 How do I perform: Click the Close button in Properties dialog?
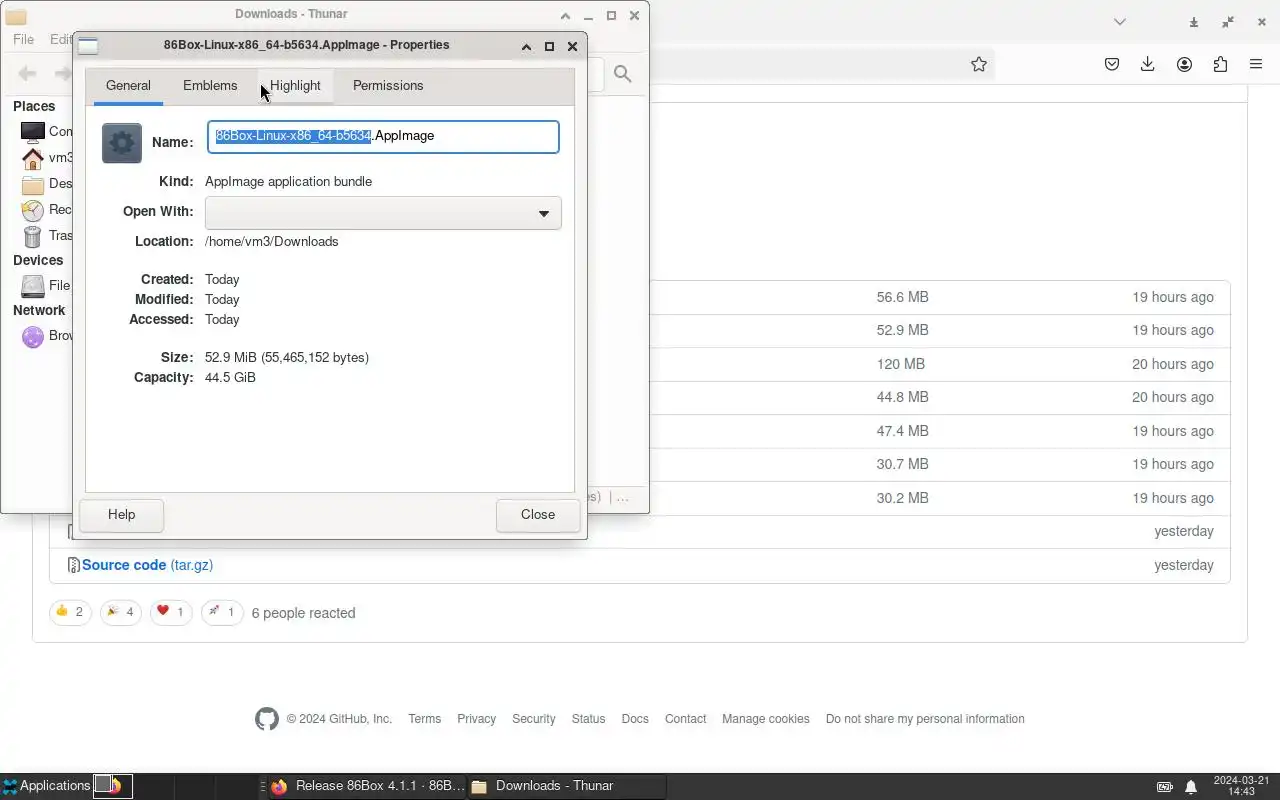tap(538, 515)
